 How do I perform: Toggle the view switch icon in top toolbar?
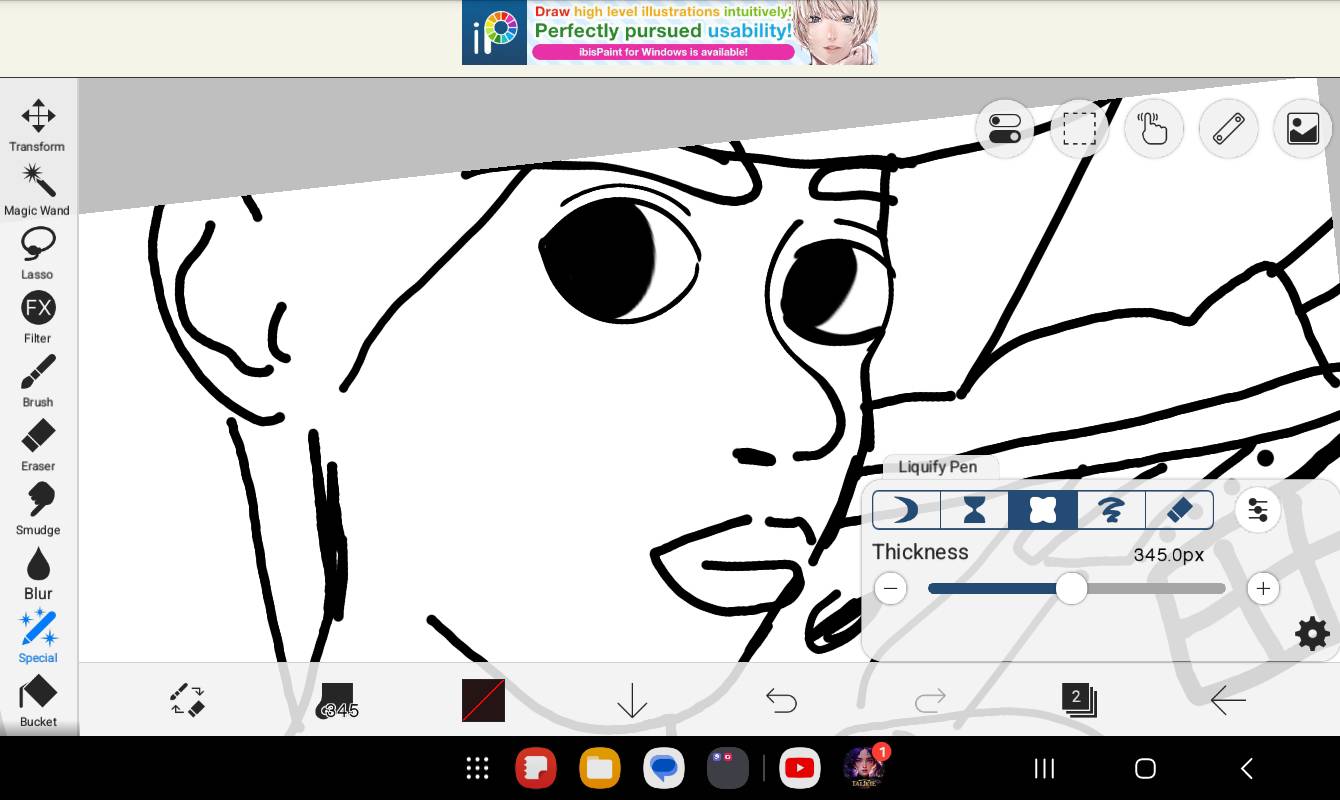(x=1004, y=129)
